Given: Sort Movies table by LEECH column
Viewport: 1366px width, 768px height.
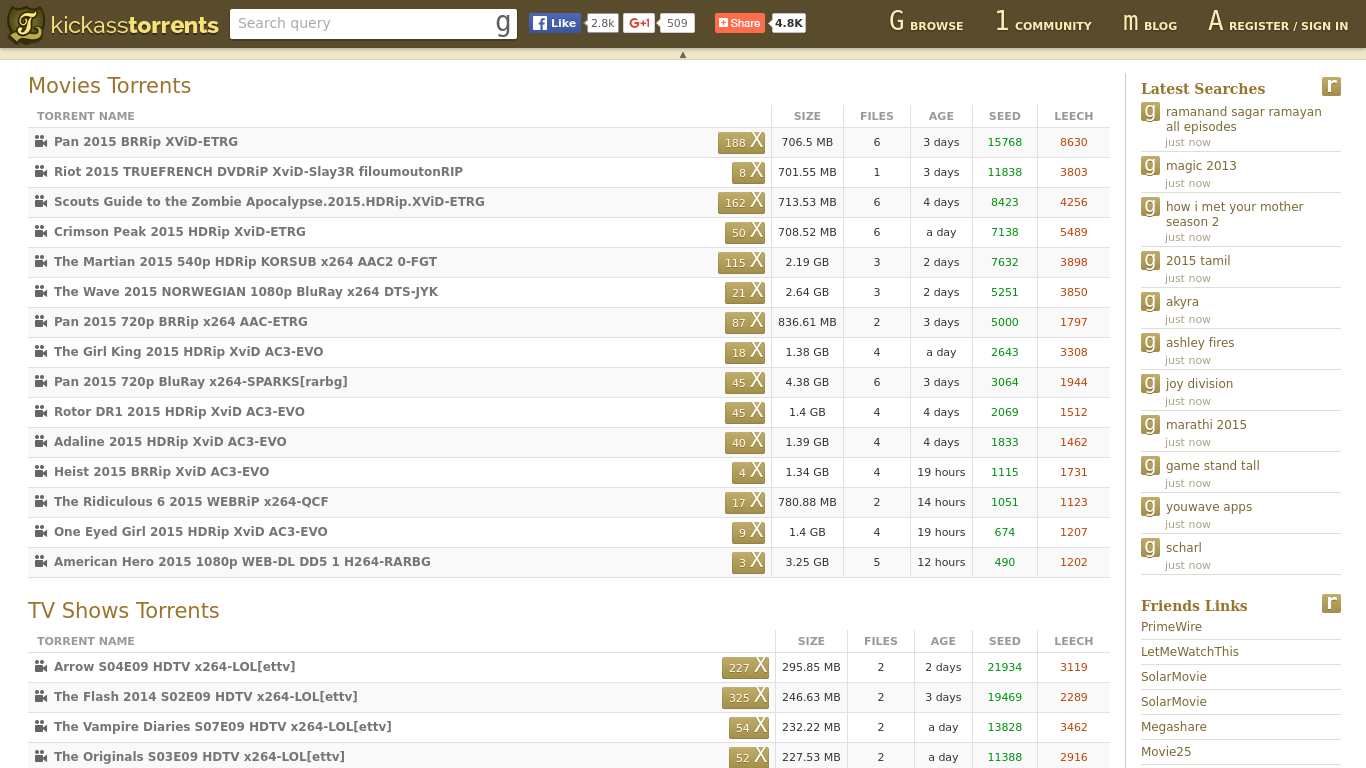Looking at the screenshot, I should coord(1074,116).
